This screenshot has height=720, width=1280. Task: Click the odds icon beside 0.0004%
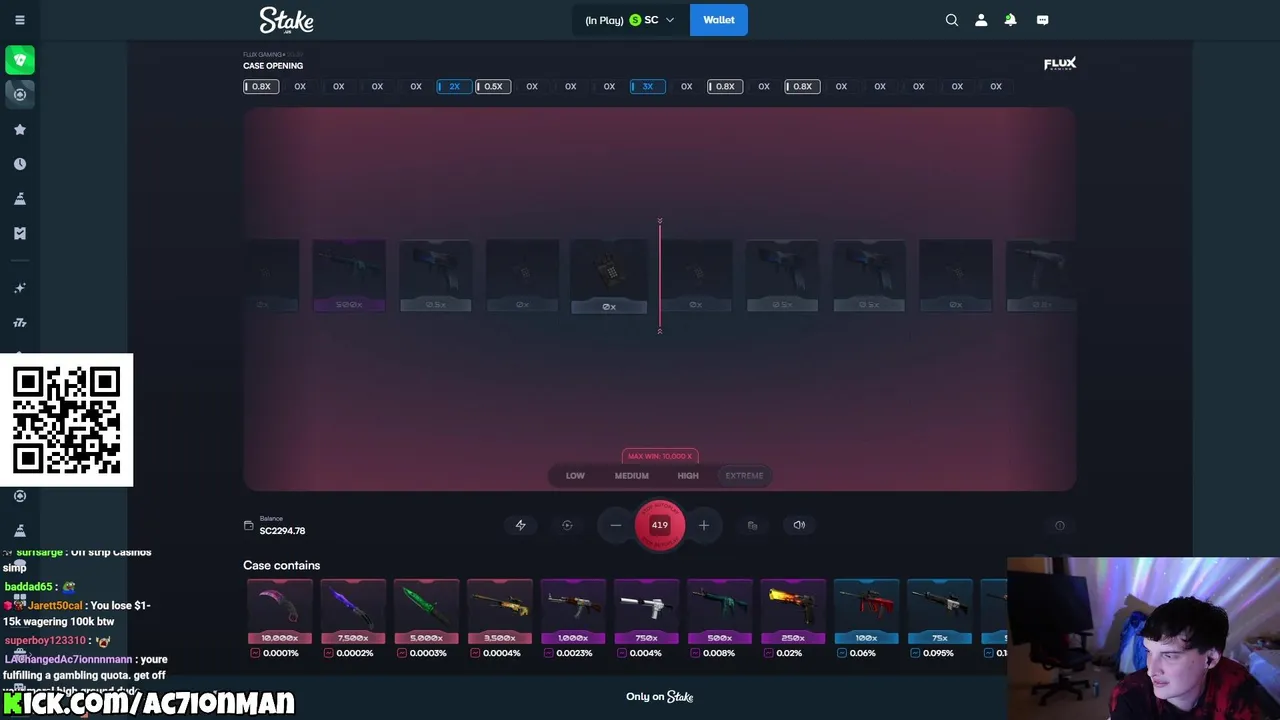click(x=475, y=653)
